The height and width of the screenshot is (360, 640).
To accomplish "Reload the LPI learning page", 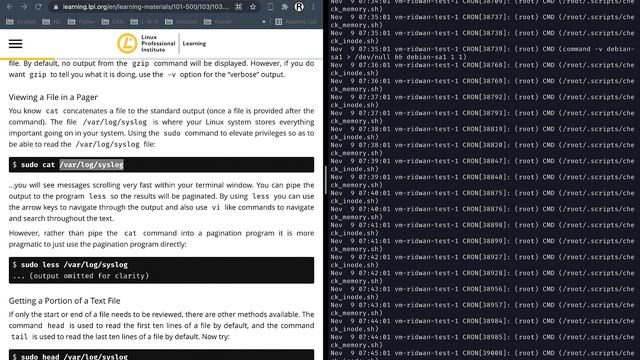I will click(38, 7).
